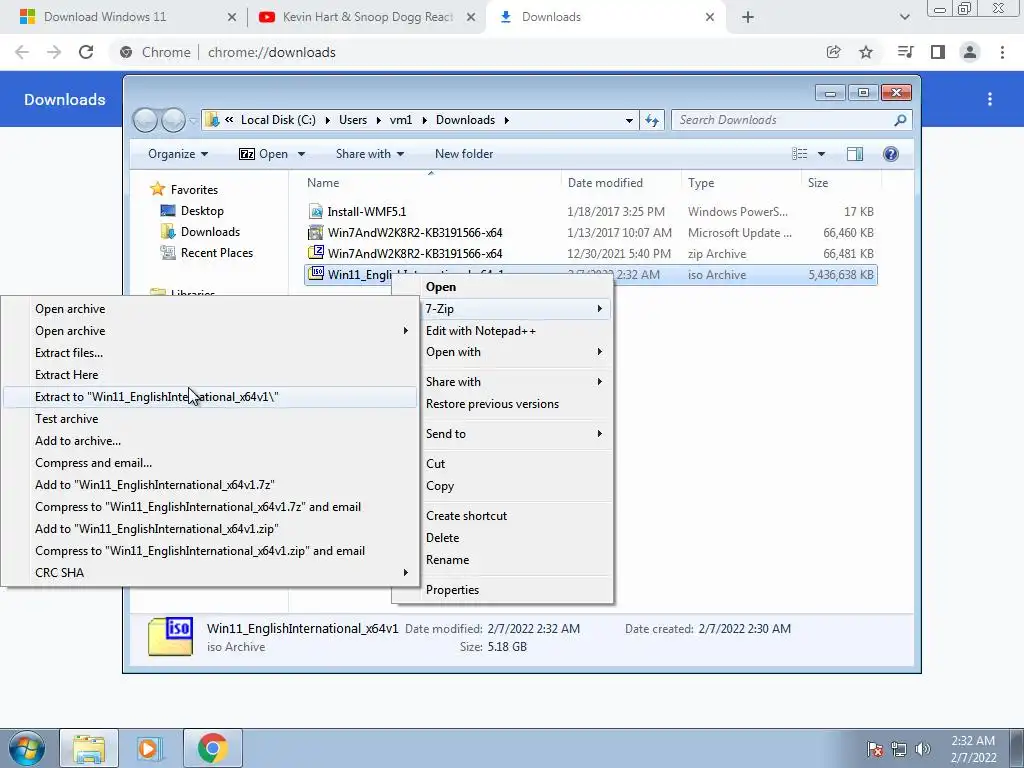Open Windows Media Player from taskbar
The width and height of the screenshot is (1024, 768).
[x=149, y=748]
